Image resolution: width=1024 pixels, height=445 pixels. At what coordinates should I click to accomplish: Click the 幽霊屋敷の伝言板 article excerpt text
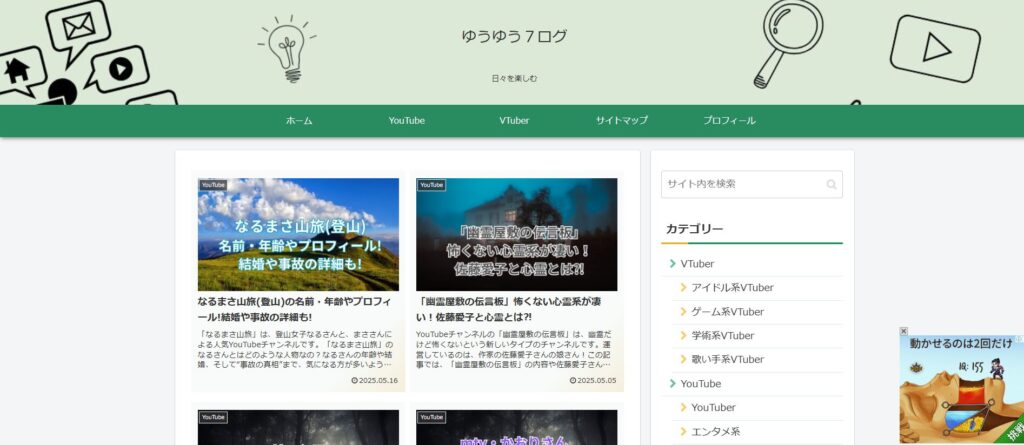pyautogui.click(x=515, y=349)
